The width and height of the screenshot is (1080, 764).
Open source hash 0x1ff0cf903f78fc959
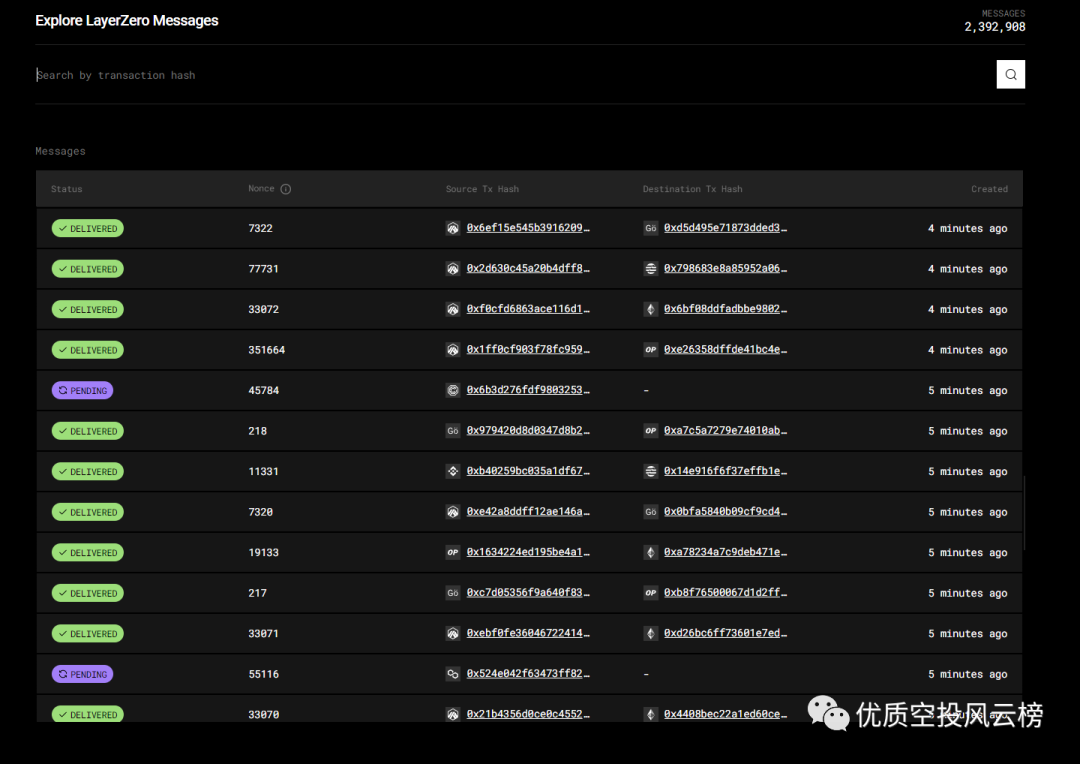click(528, 349)
